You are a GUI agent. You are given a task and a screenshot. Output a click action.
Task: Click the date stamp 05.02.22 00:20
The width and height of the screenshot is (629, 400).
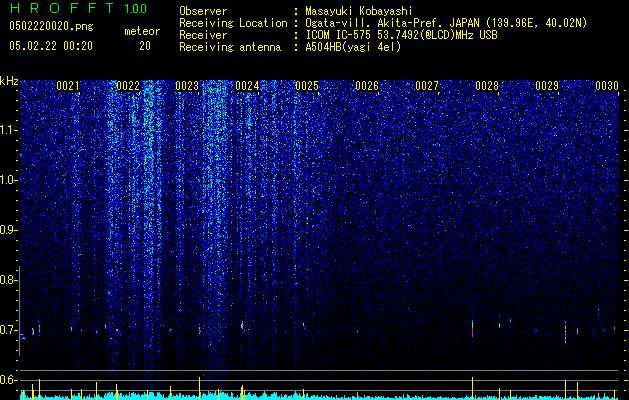coord(51,46)
